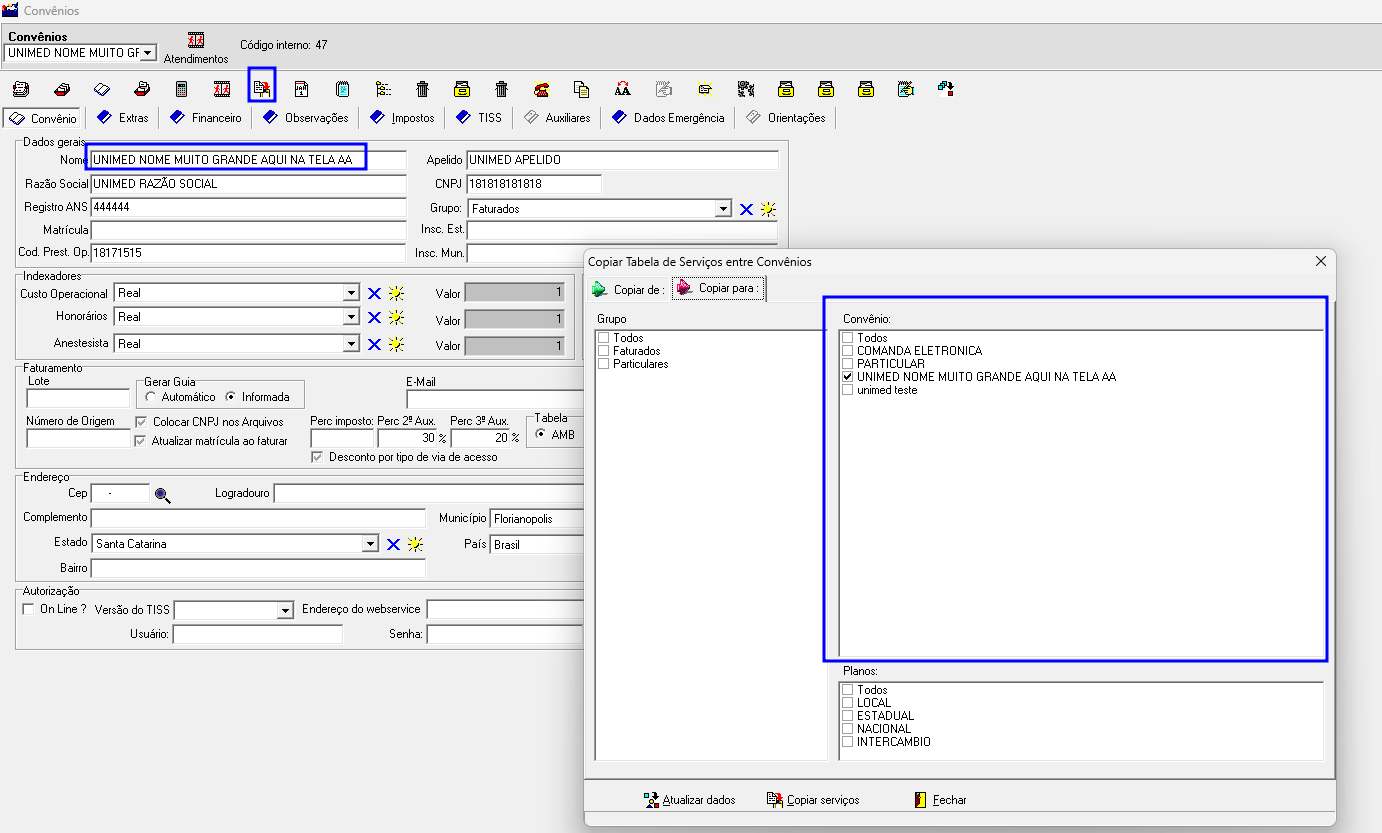Close the Copiar Tabela de Serviços dialog
Viewport: 1382px width, 833px height.
(x=1321, y=261)
